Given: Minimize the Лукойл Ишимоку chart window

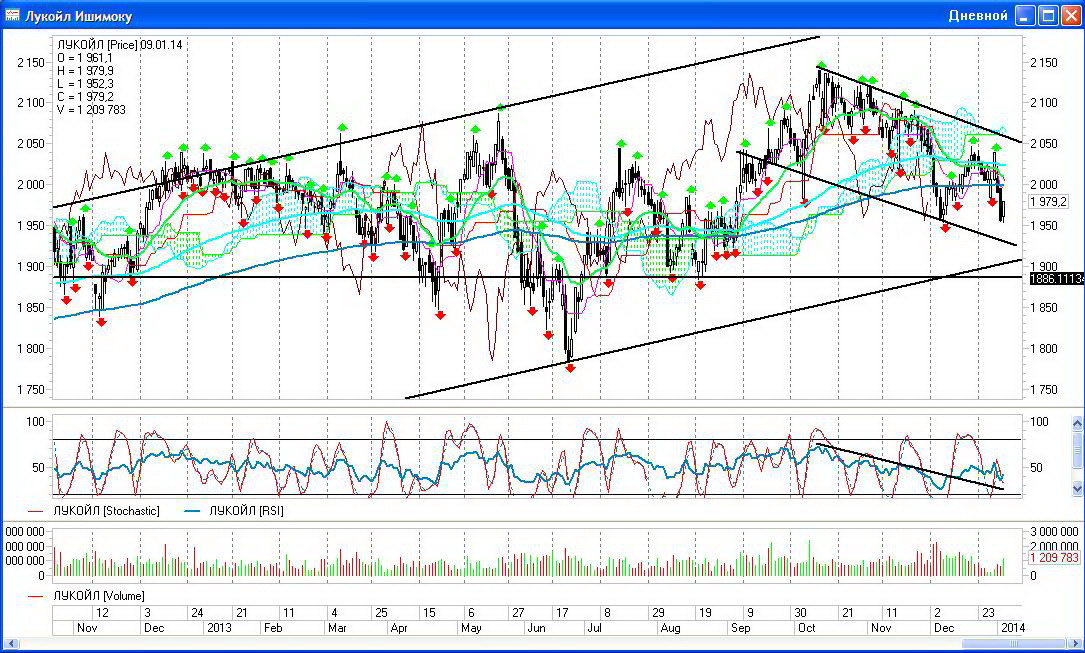Looking at the screenshot, I should tap(1025, 15).
